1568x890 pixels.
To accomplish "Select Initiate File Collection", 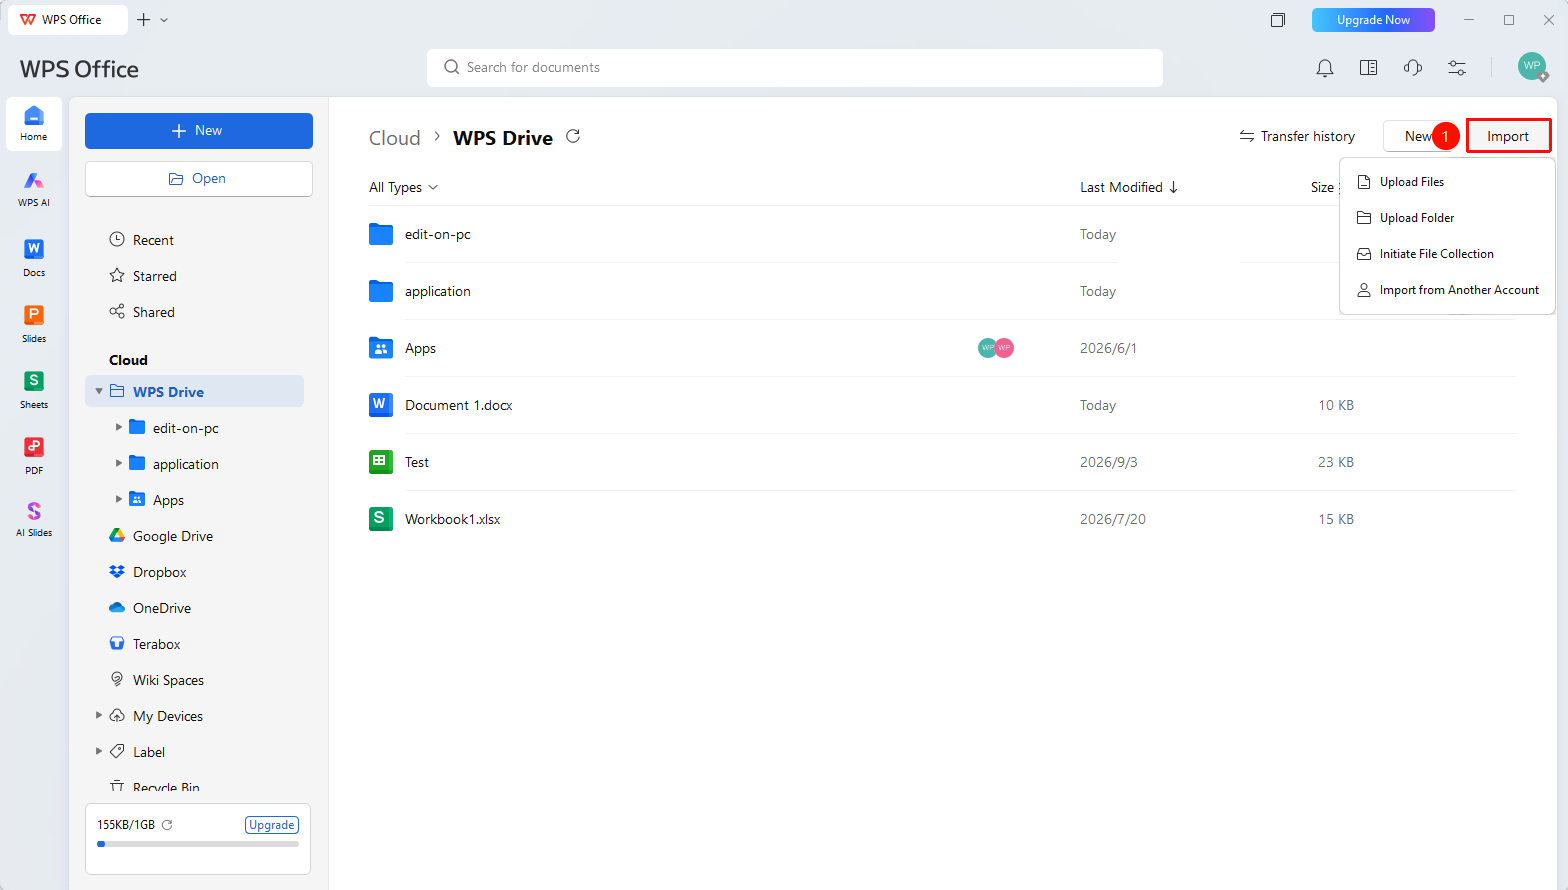I will point(1447,254).
